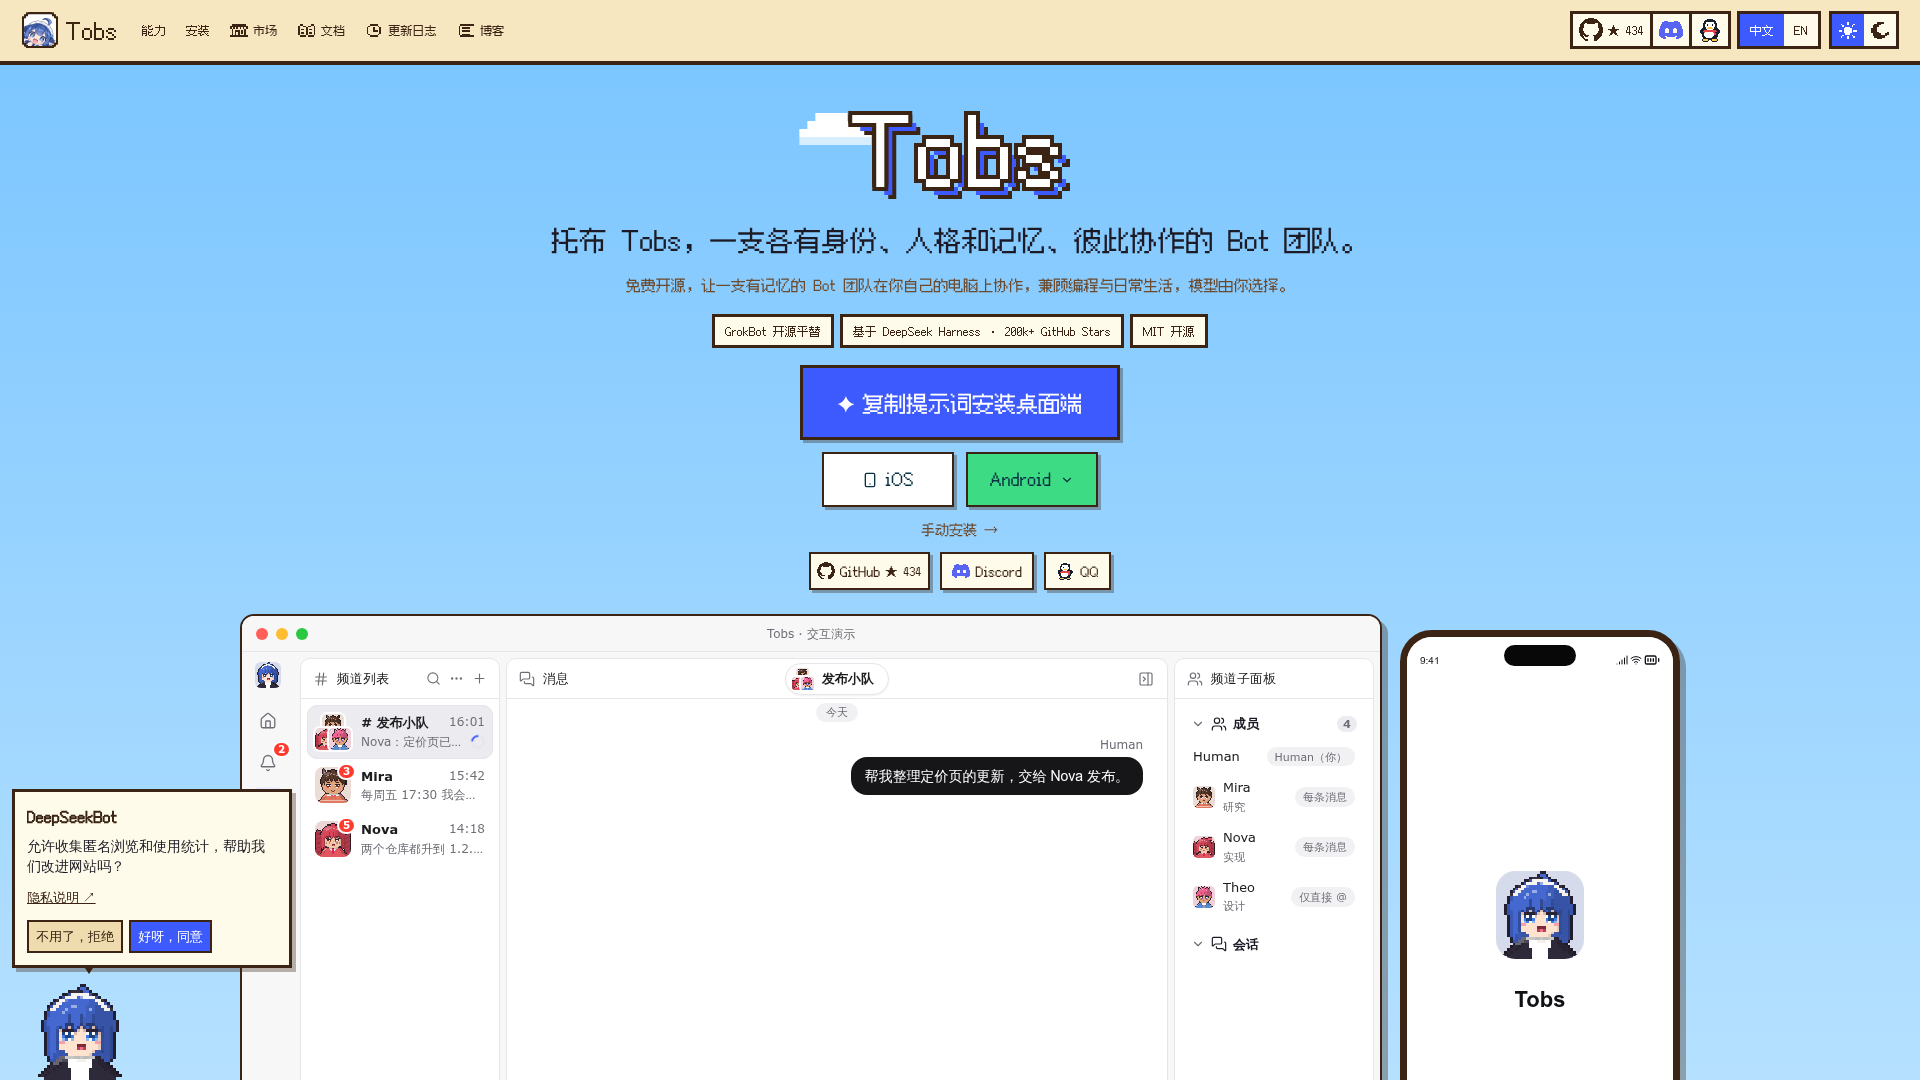
Task: Open 市场 nav menu item
Action: [x=253, y=30]
